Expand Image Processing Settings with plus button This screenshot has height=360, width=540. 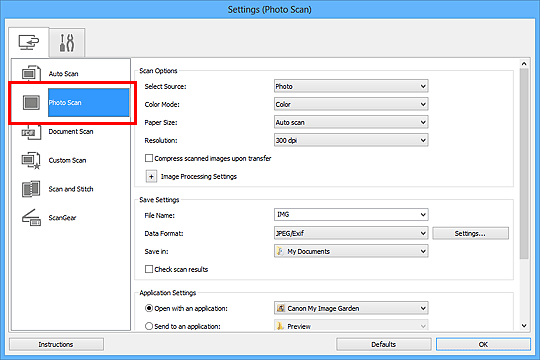[x=151, y=176]
